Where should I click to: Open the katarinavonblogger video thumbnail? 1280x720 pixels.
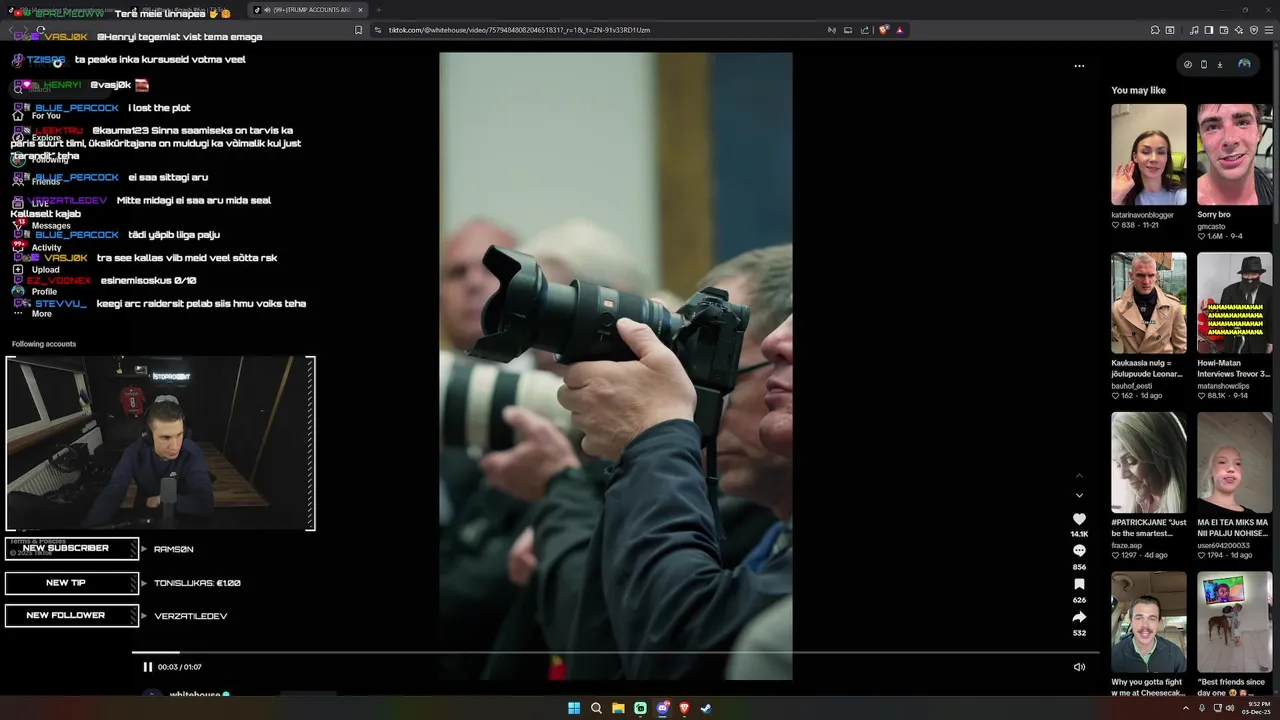click(1149, 155)
